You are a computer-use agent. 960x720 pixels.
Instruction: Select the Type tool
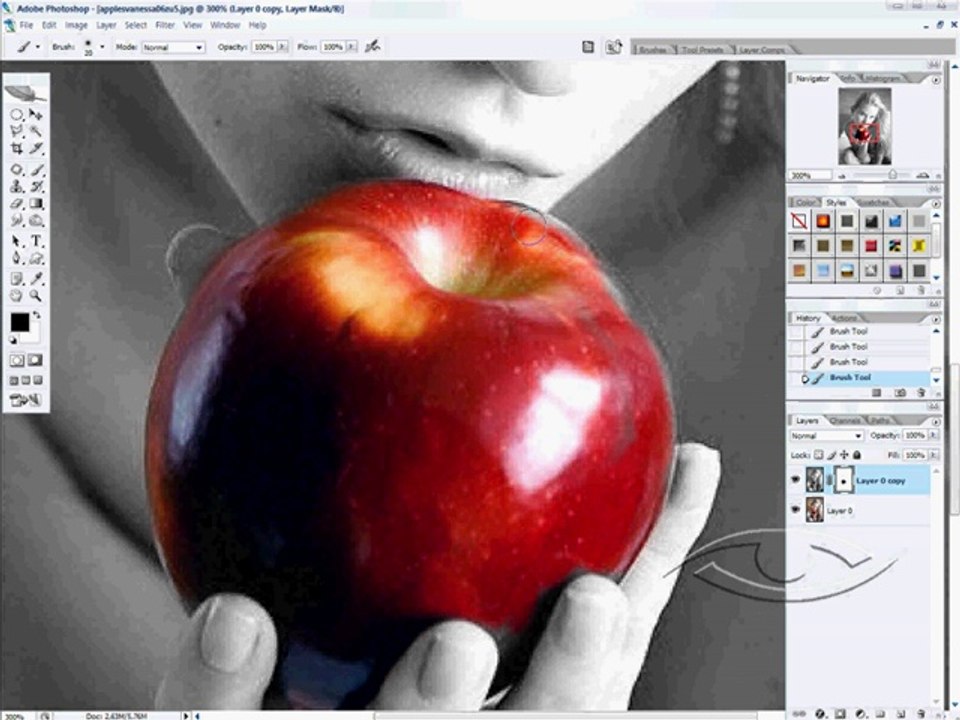point(36,241)
